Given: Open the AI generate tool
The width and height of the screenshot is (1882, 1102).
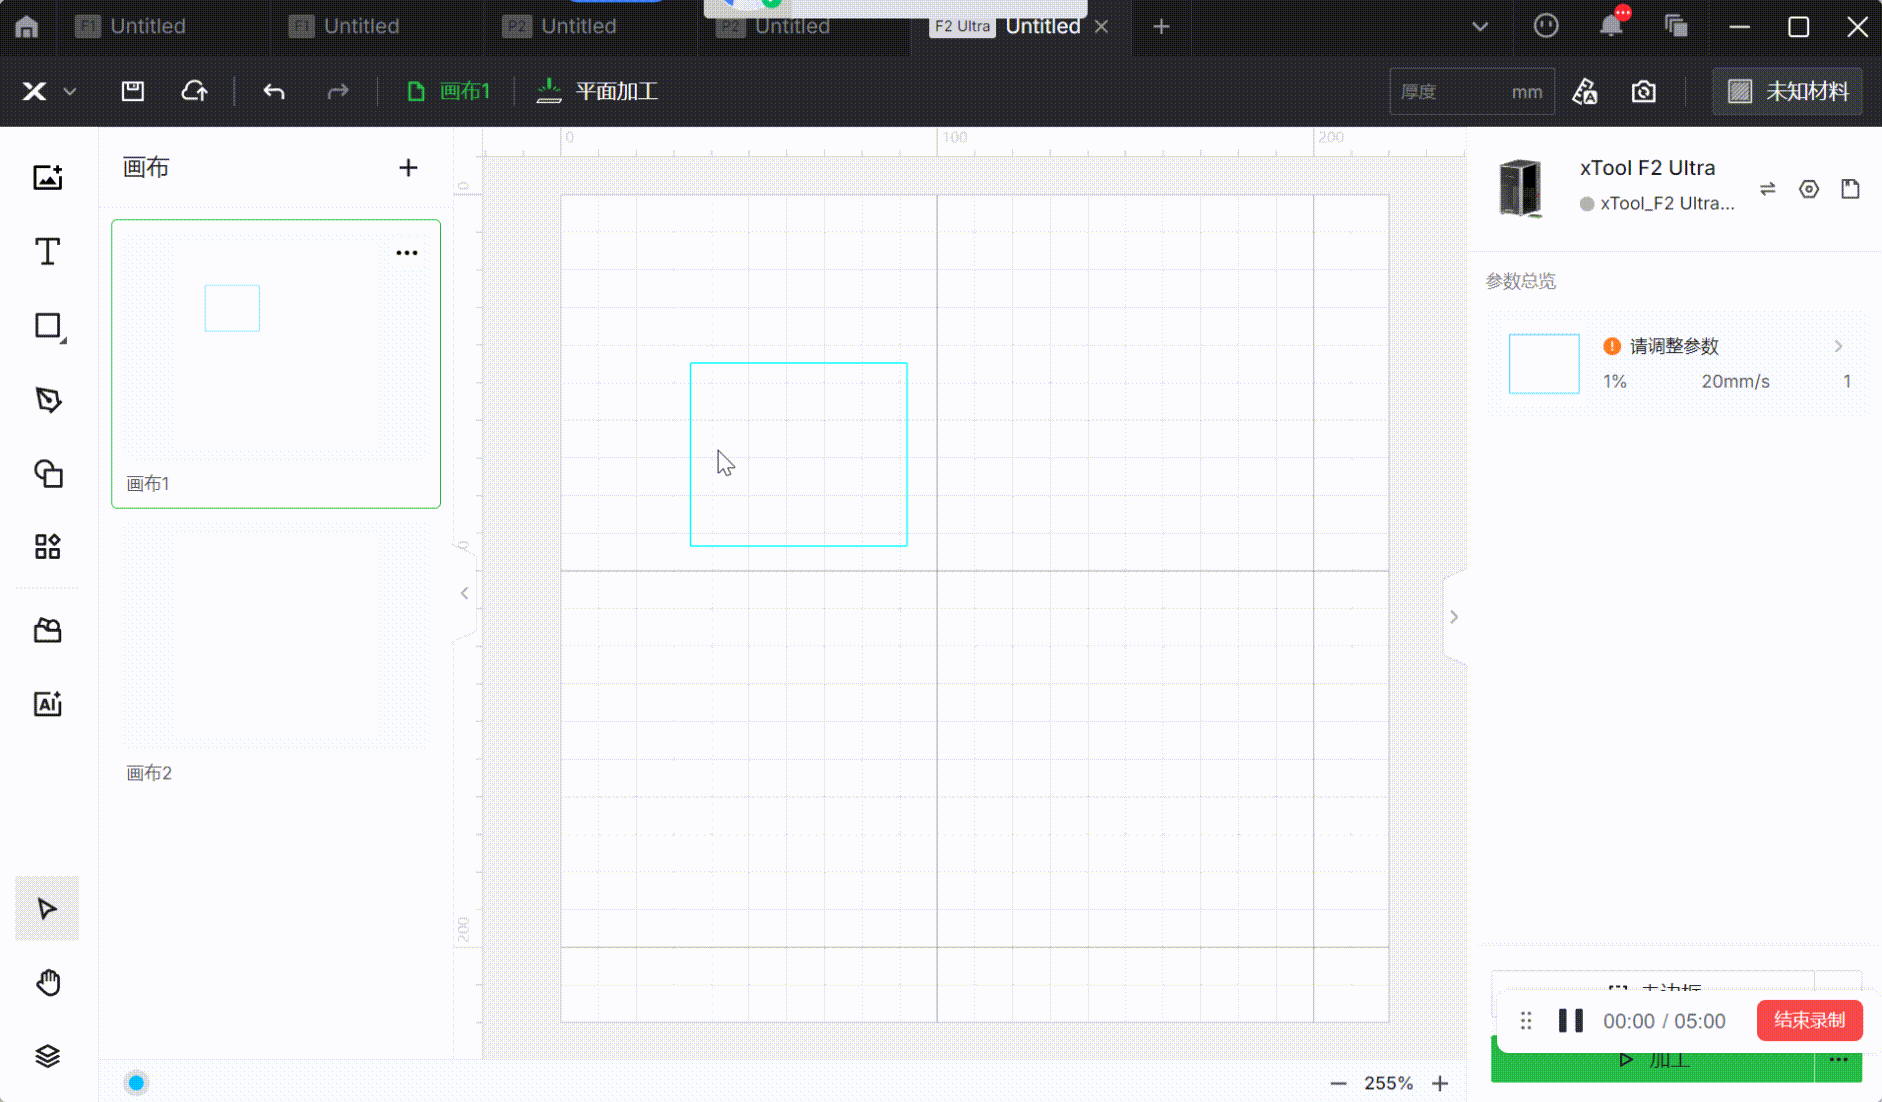Looking at the screenshot, I should [x=47, y=704].
